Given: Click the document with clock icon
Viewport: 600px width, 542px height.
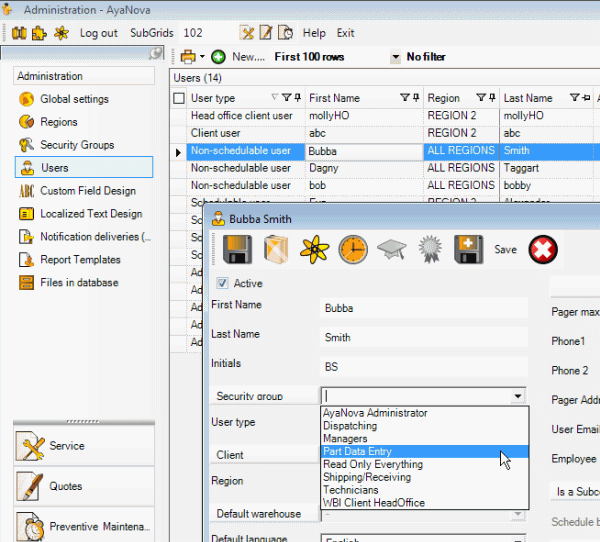Looking at the screenshot, I should point(285,33).
